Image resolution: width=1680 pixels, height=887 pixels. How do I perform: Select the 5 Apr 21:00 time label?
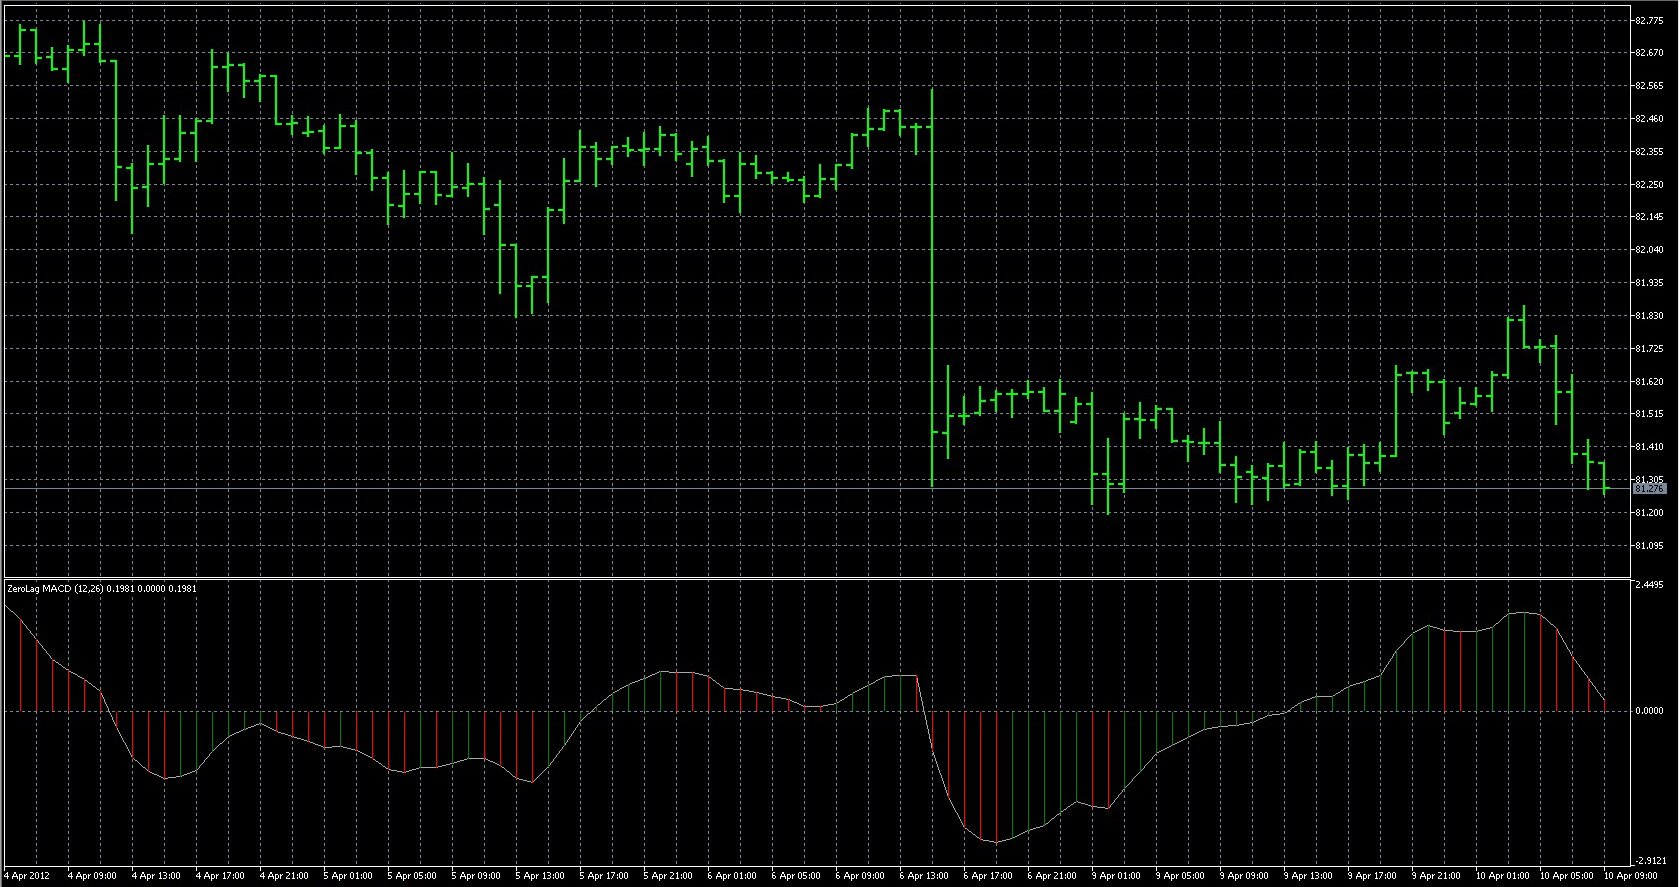click(668, 876)
